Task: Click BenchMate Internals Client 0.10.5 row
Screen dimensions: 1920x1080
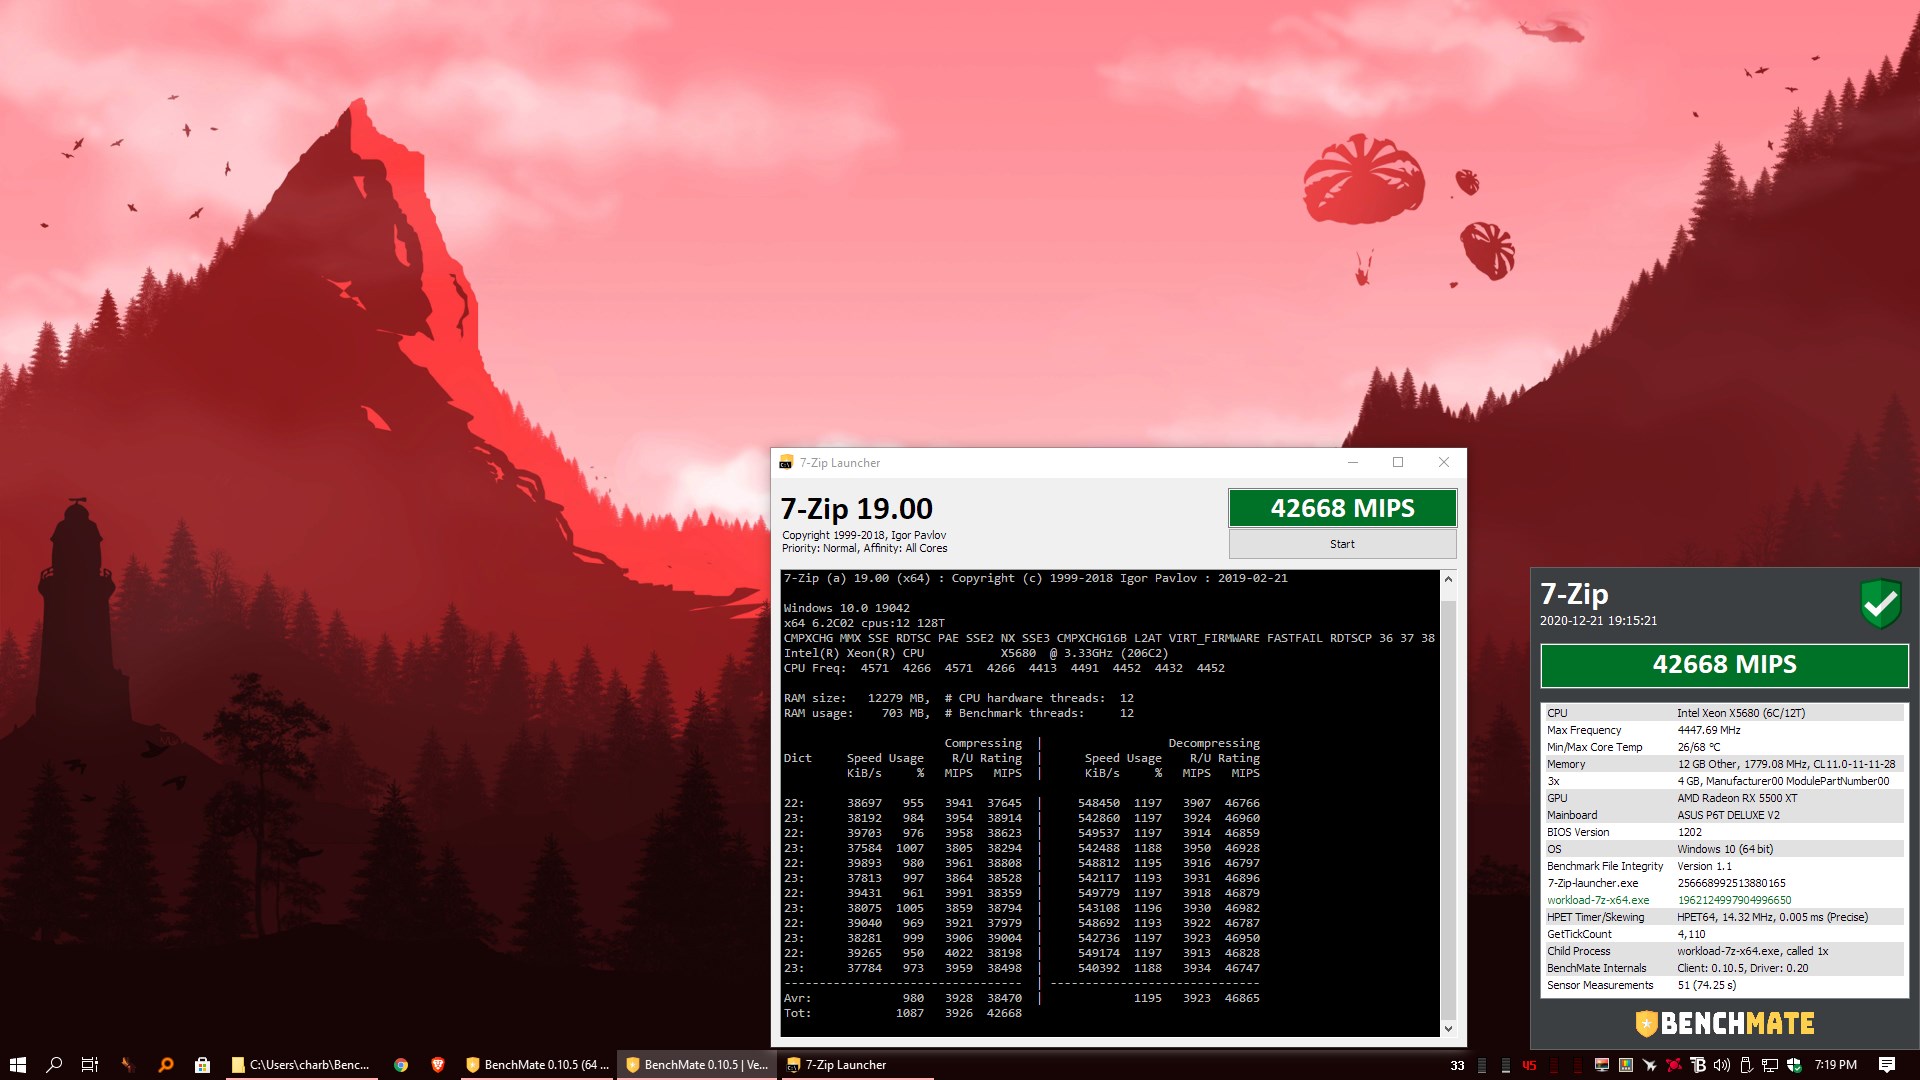Action: (1724, 968)
